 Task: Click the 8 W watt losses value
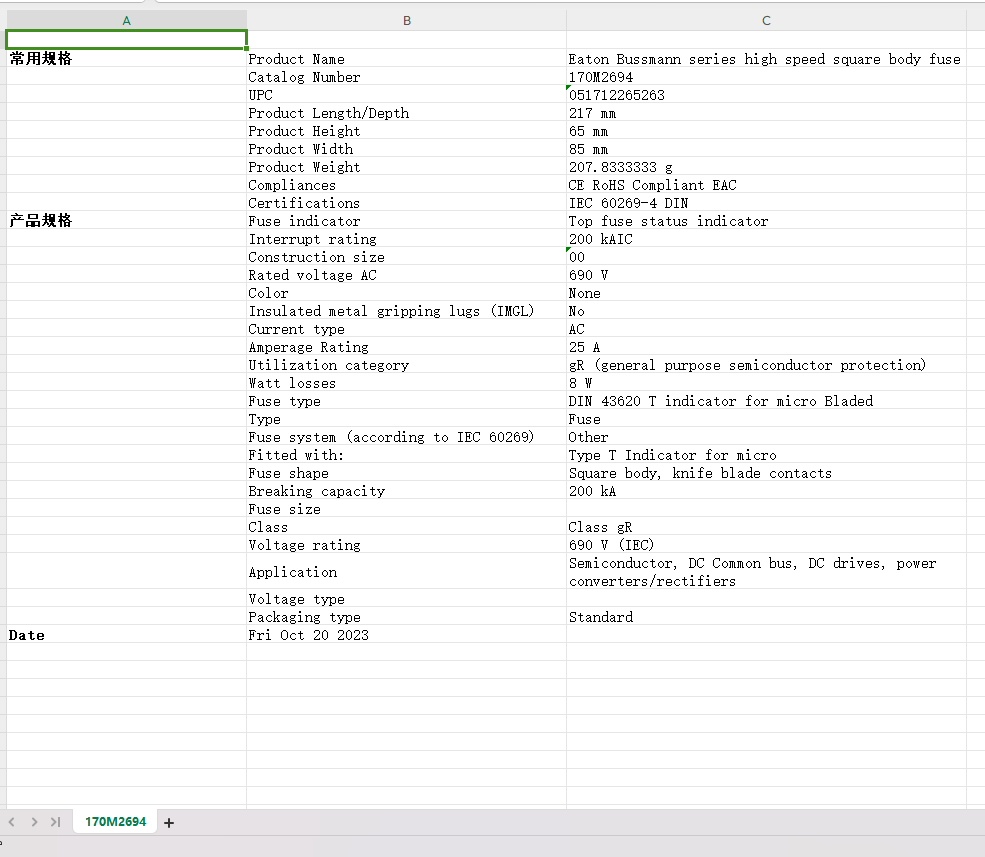[x=766, y=383]
